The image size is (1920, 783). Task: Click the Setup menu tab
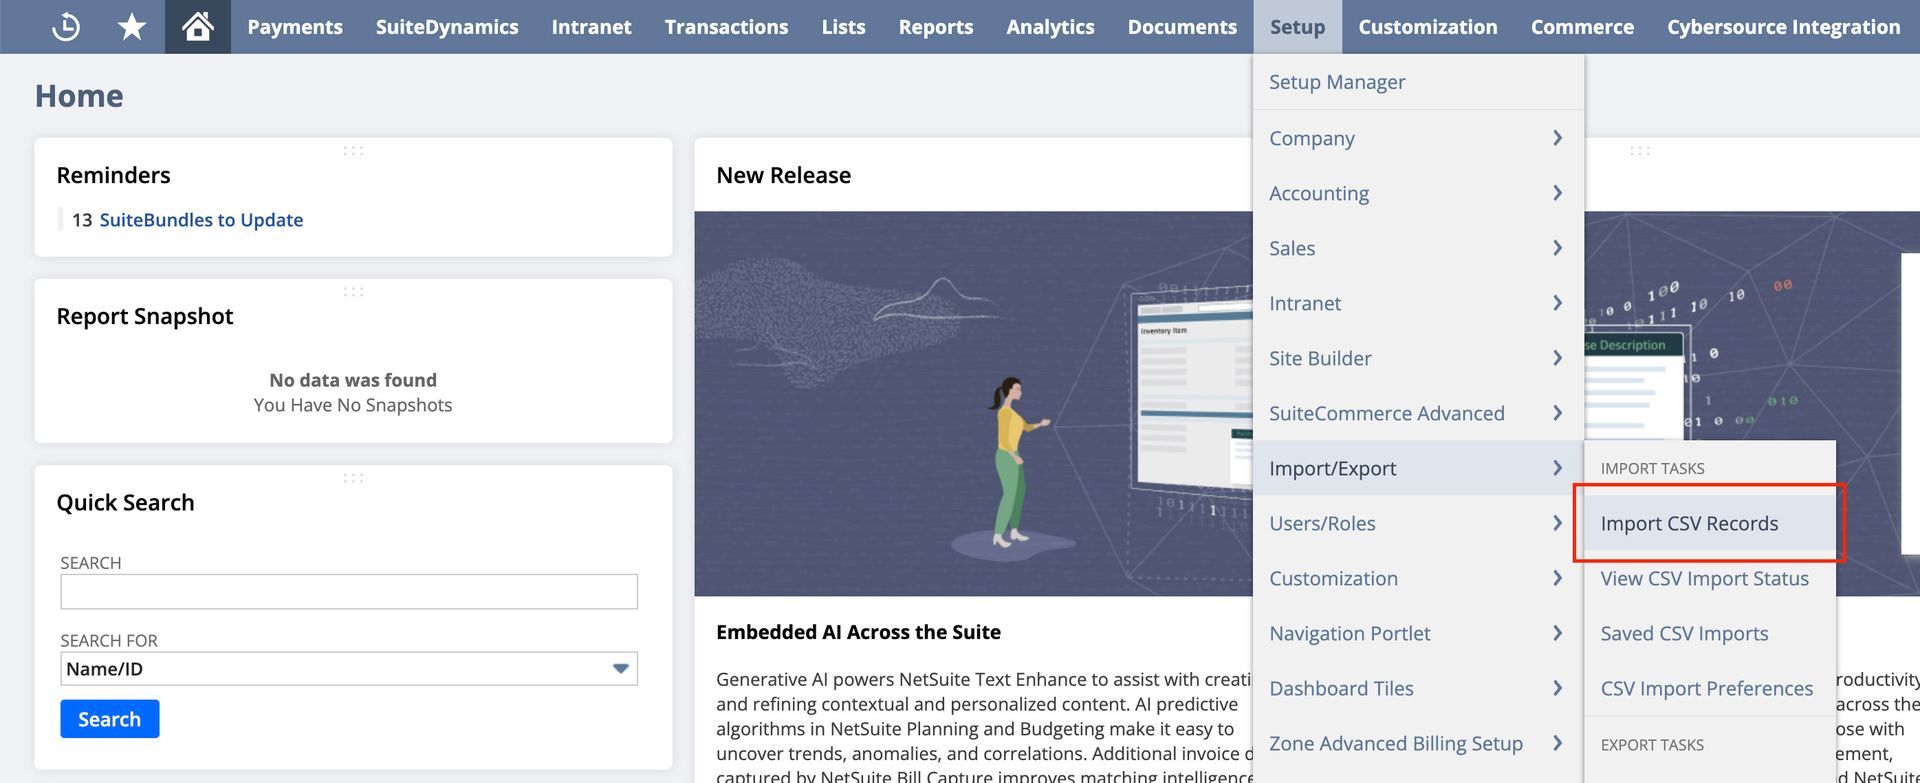pos(1297,27)
